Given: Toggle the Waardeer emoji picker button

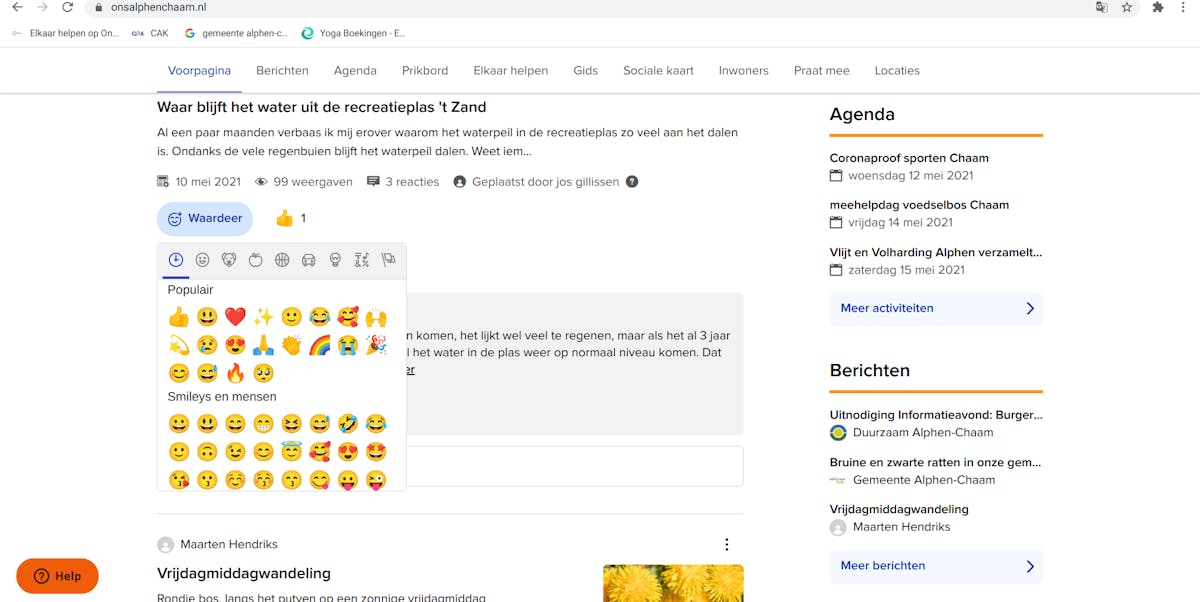Looking at the screenshot, I should coord(205,219).
